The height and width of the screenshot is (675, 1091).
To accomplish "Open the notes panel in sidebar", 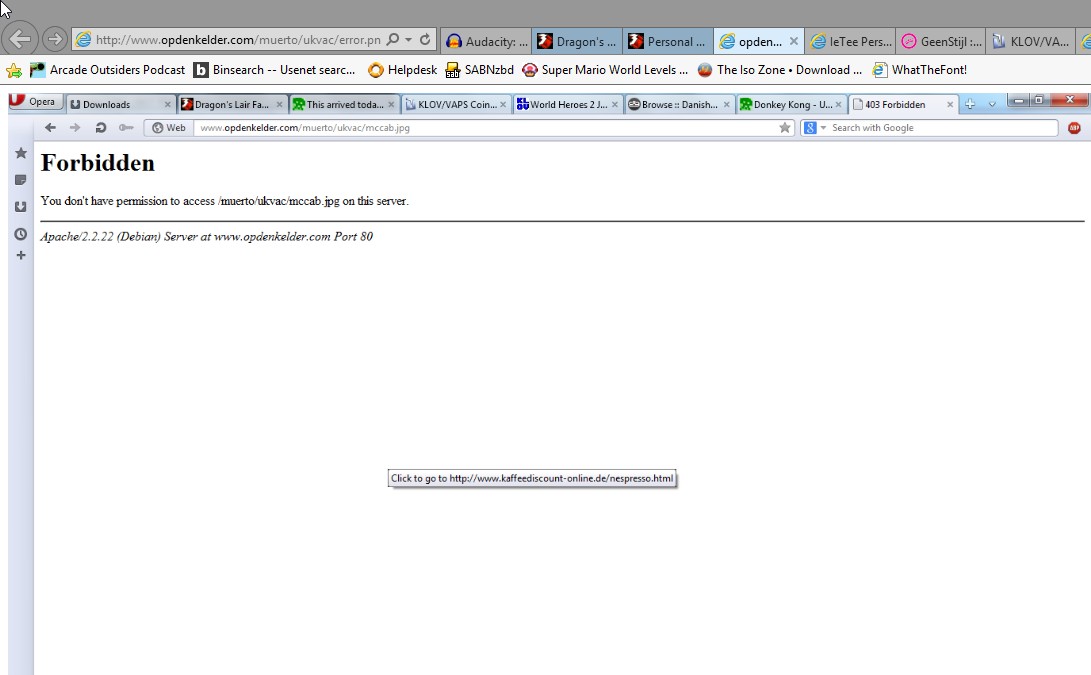I will pos(20,180).
